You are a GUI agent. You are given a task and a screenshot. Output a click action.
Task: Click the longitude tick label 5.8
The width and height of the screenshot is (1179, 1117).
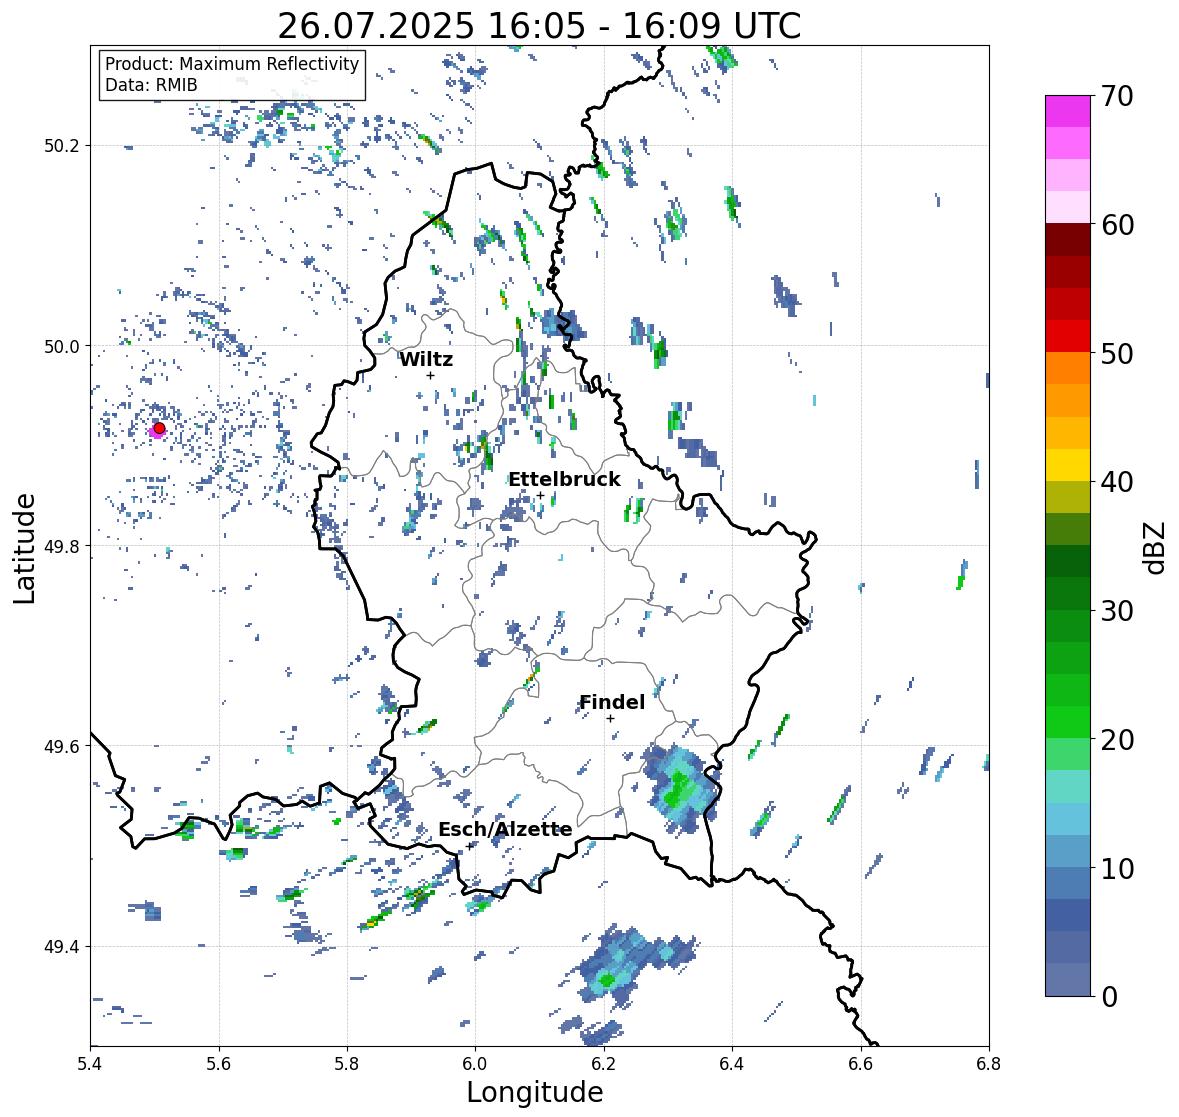pos(347,1064)
